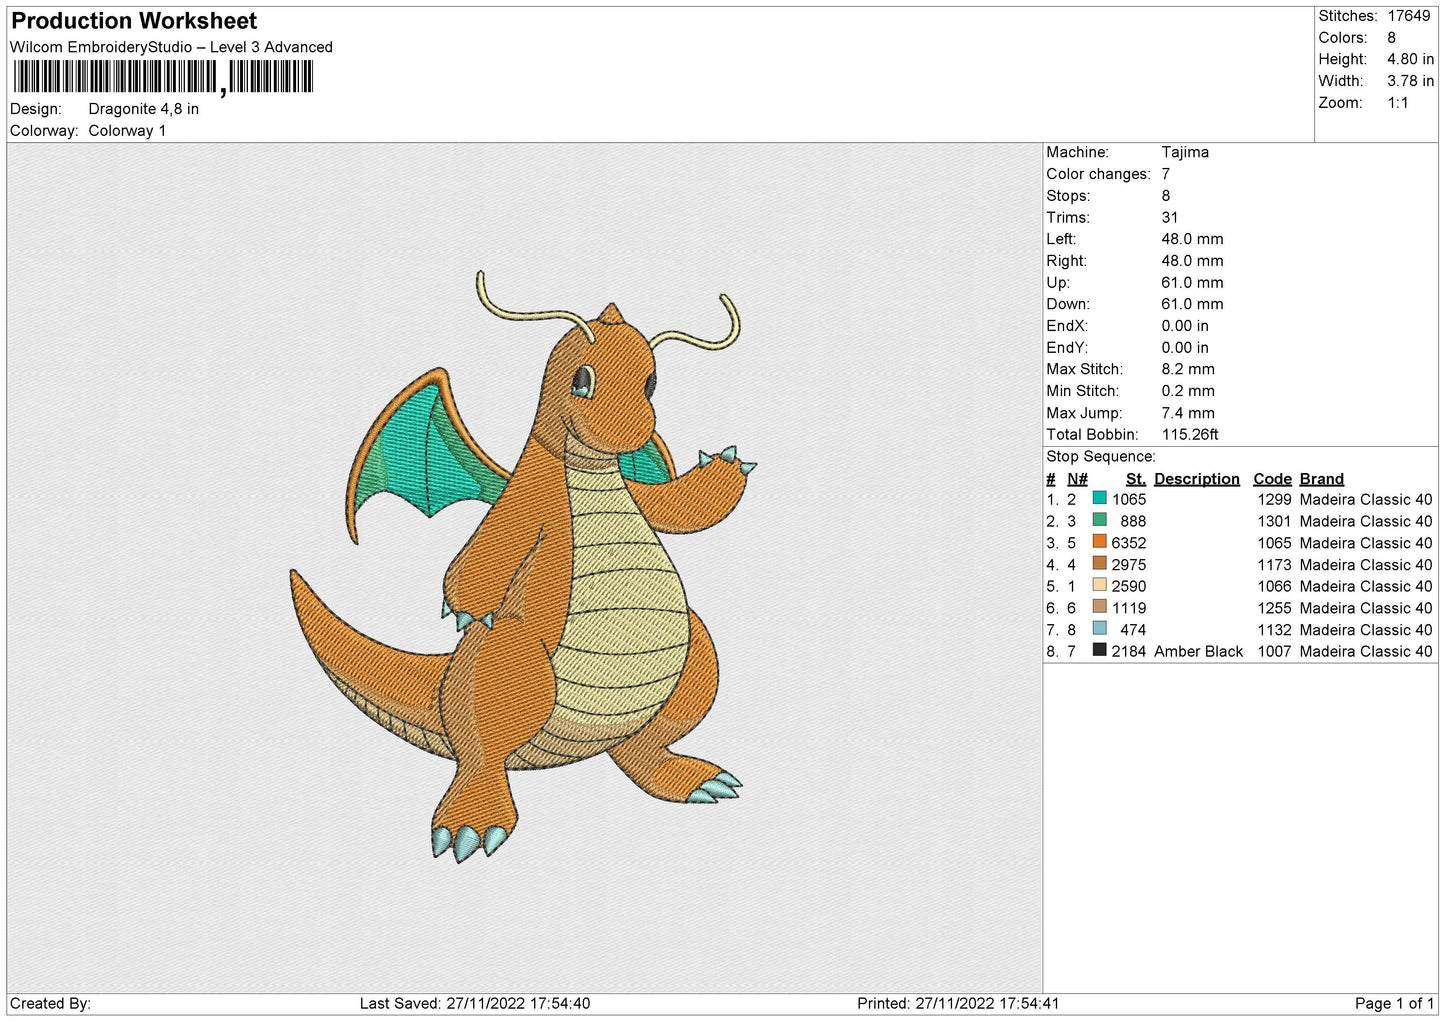
Task: Click code 1007 in stop sequence
Action: tap(1275, 651)
